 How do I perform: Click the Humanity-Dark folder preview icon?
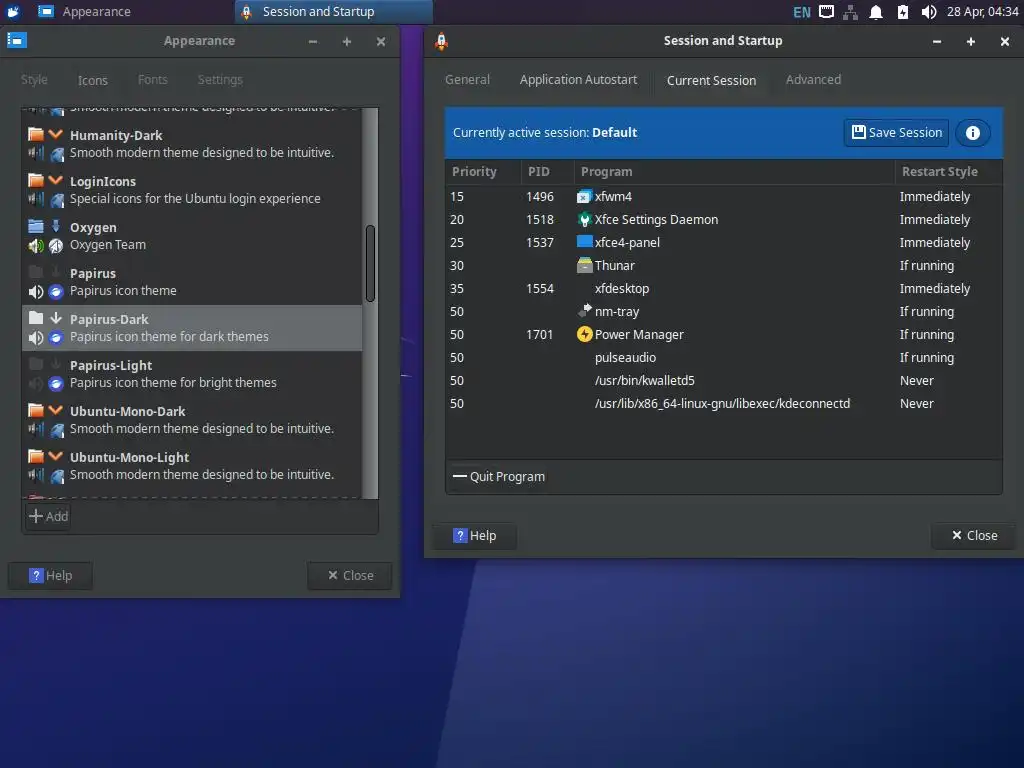(36, 135)
